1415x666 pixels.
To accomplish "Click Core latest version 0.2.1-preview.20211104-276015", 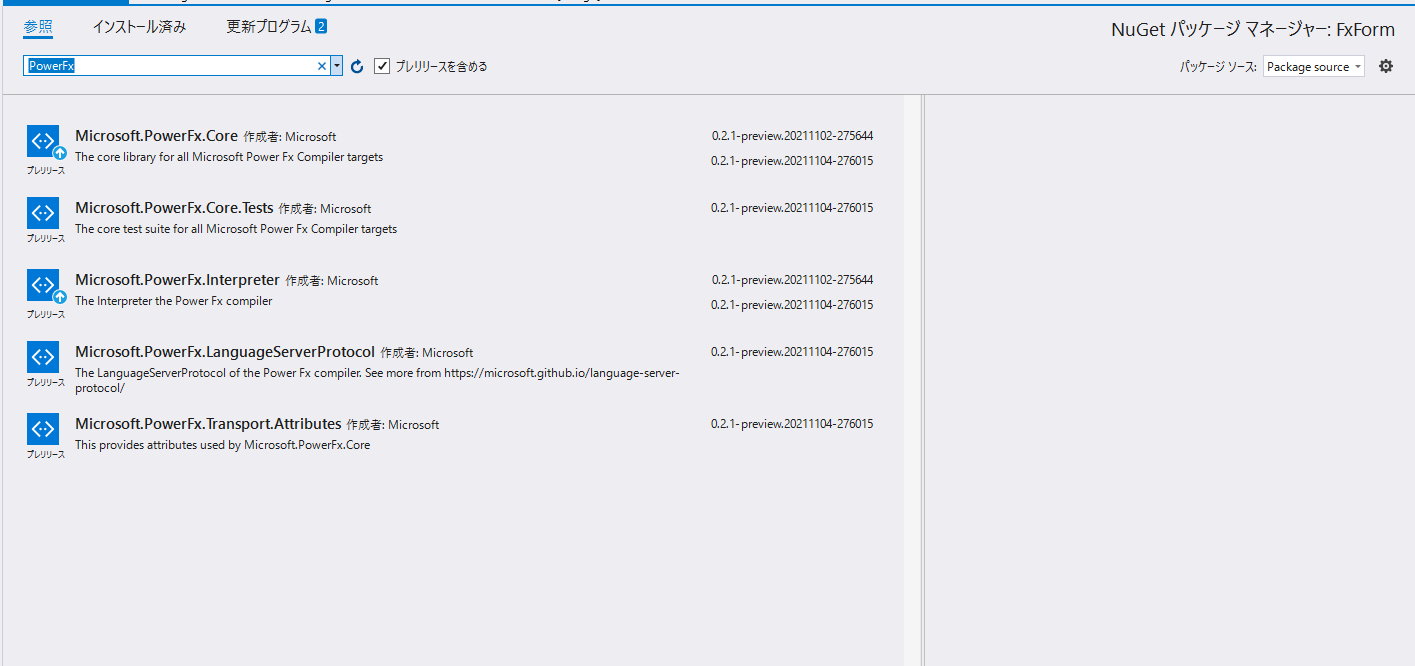I will click(x=793, y=161).
